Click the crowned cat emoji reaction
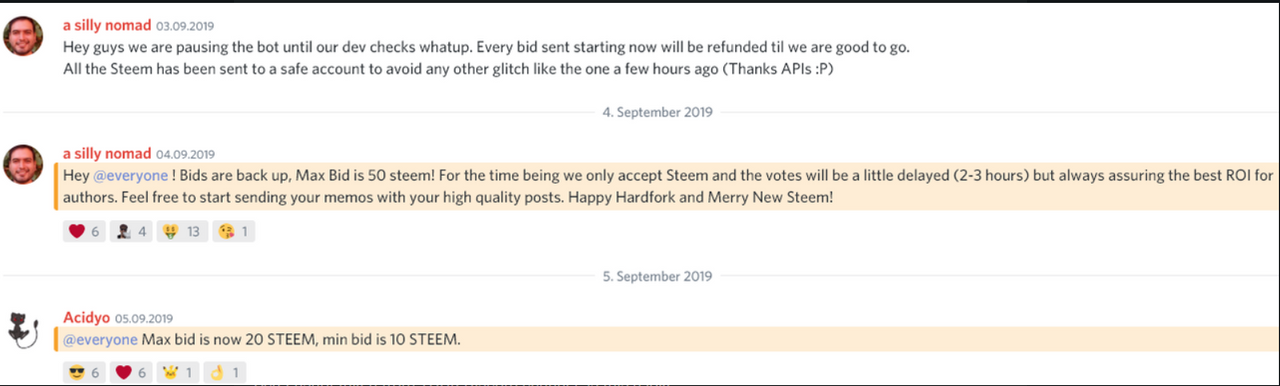Screen dimensions: 1280x386 tap(178, 372)
